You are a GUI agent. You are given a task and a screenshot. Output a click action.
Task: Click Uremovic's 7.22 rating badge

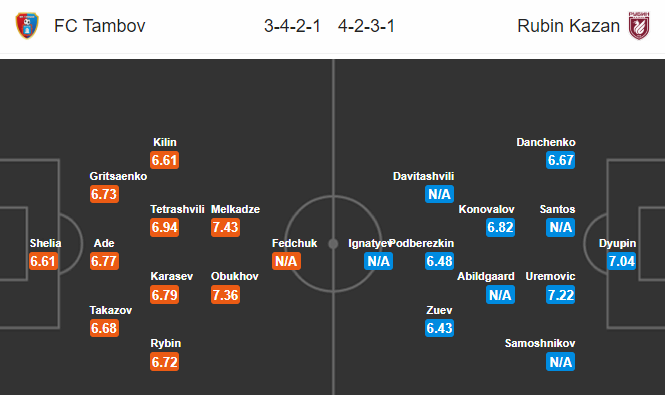click(561, 295)
